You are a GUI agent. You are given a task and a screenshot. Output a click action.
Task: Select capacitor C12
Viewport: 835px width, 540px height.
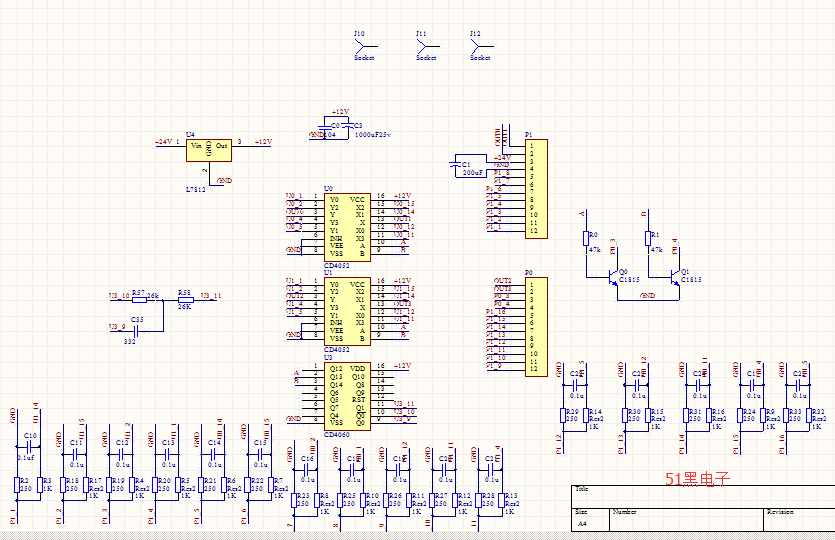click(x=122, y=454)
